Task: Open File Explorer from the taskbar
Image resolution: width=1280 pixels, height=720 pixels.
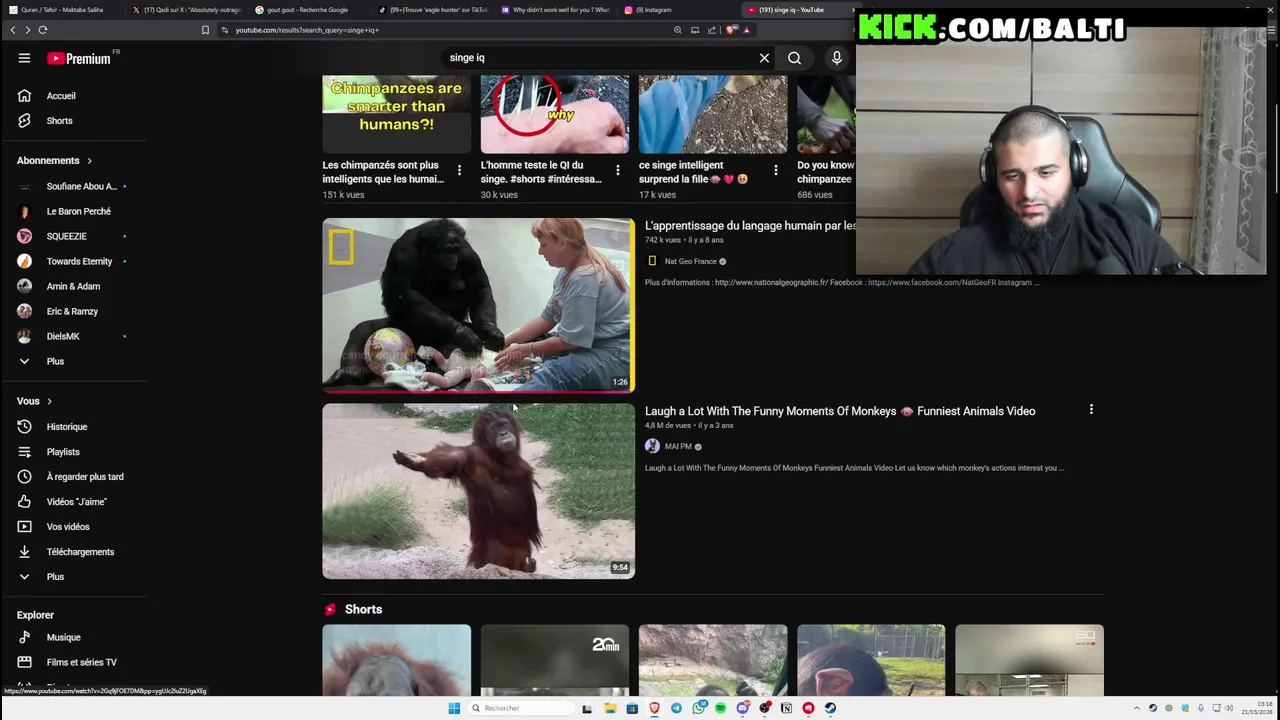Action: coord(610,708)
